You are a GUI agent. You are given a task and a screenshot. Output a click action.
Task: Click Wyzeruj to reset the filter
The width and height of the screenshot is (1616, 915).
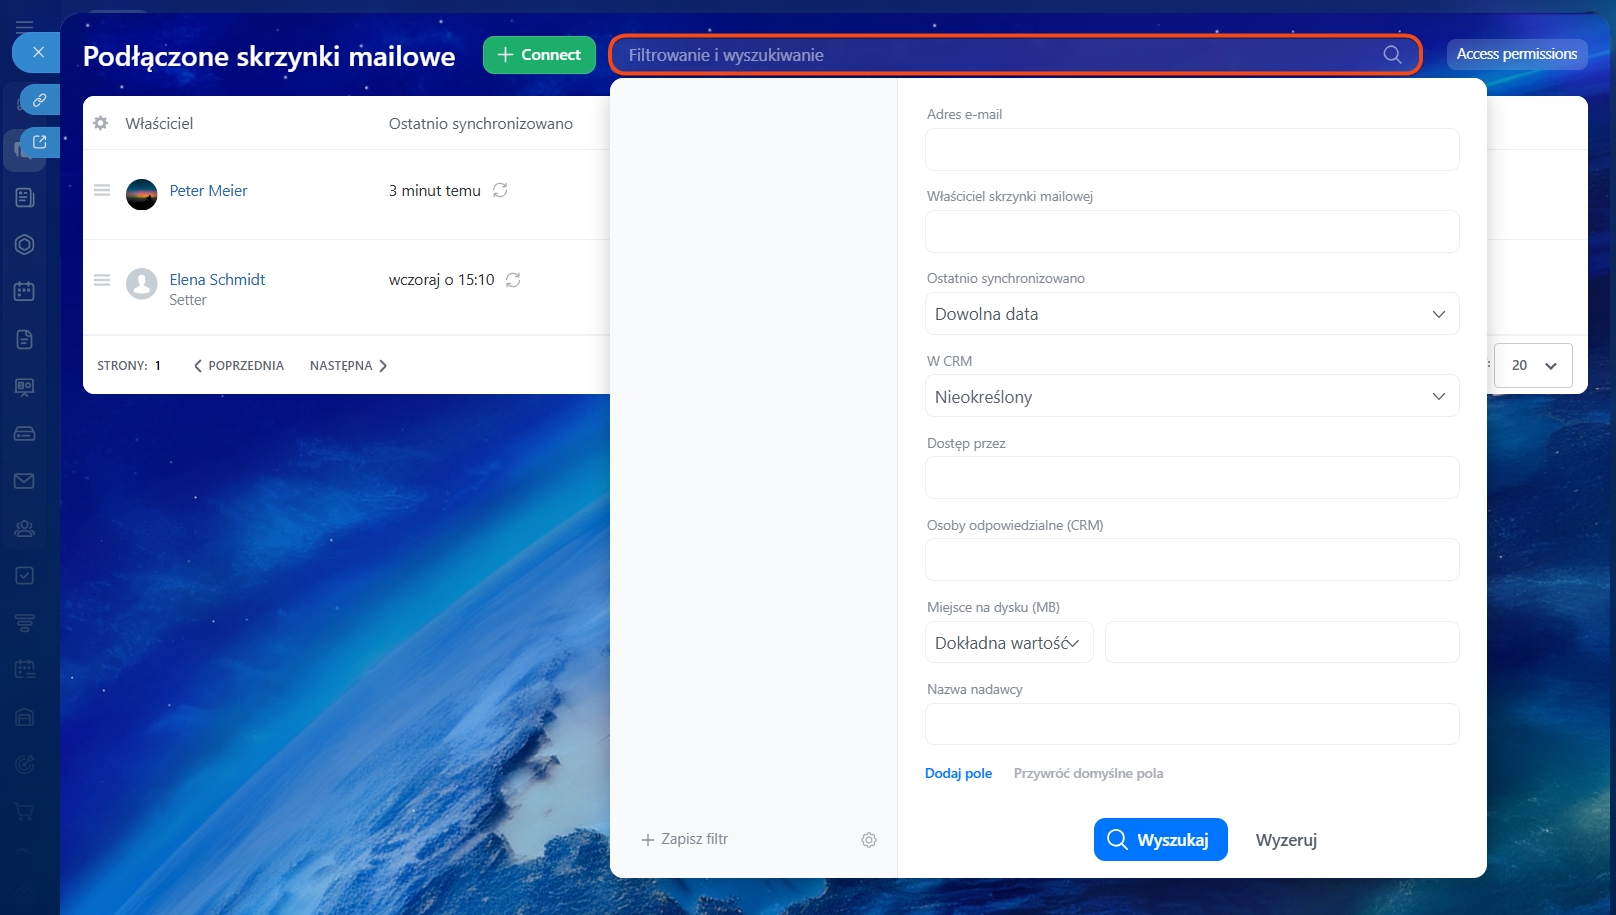tap(1286, 840)
